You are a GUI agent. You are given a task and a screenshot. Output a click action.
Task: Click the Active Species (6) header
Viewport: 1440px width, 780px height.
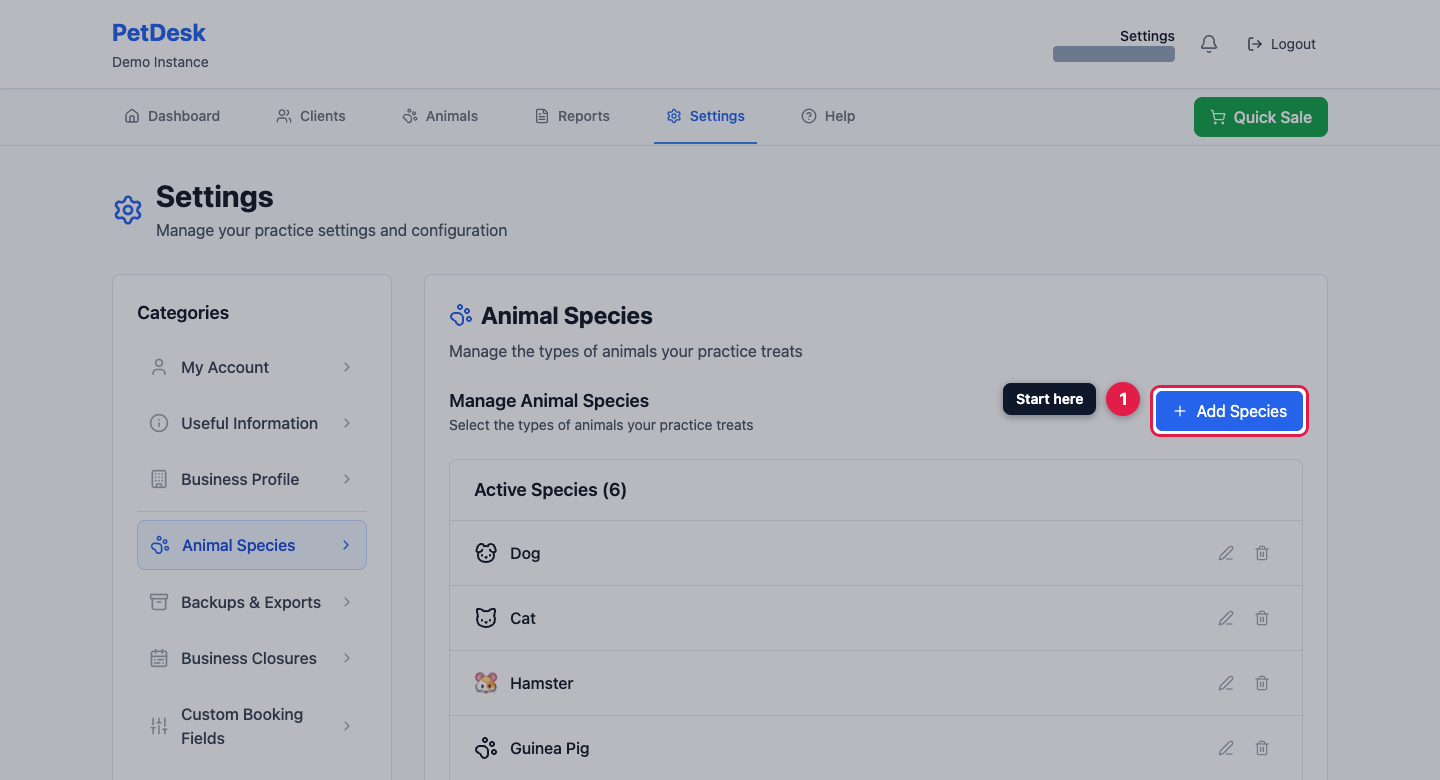tap(550, 490)
